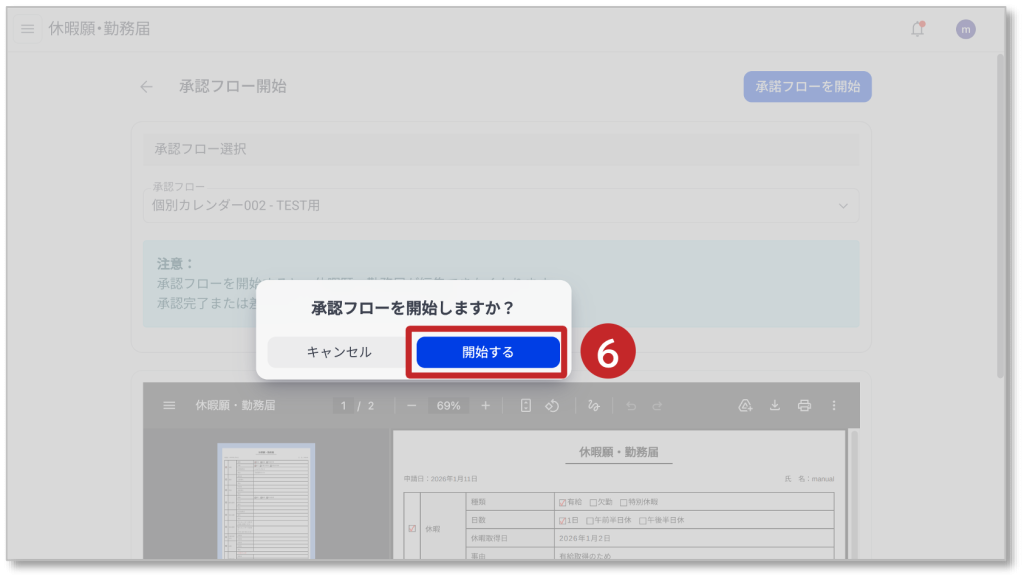Toggle the PDF viewer sidebar menu icon
Screen dimensions: 1024x579
(169, 406)
